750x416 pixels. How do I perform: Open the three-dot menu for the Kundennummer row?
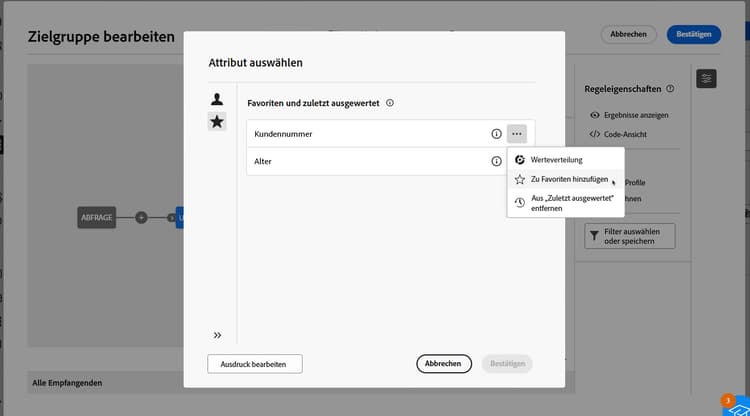click(517, 134)
